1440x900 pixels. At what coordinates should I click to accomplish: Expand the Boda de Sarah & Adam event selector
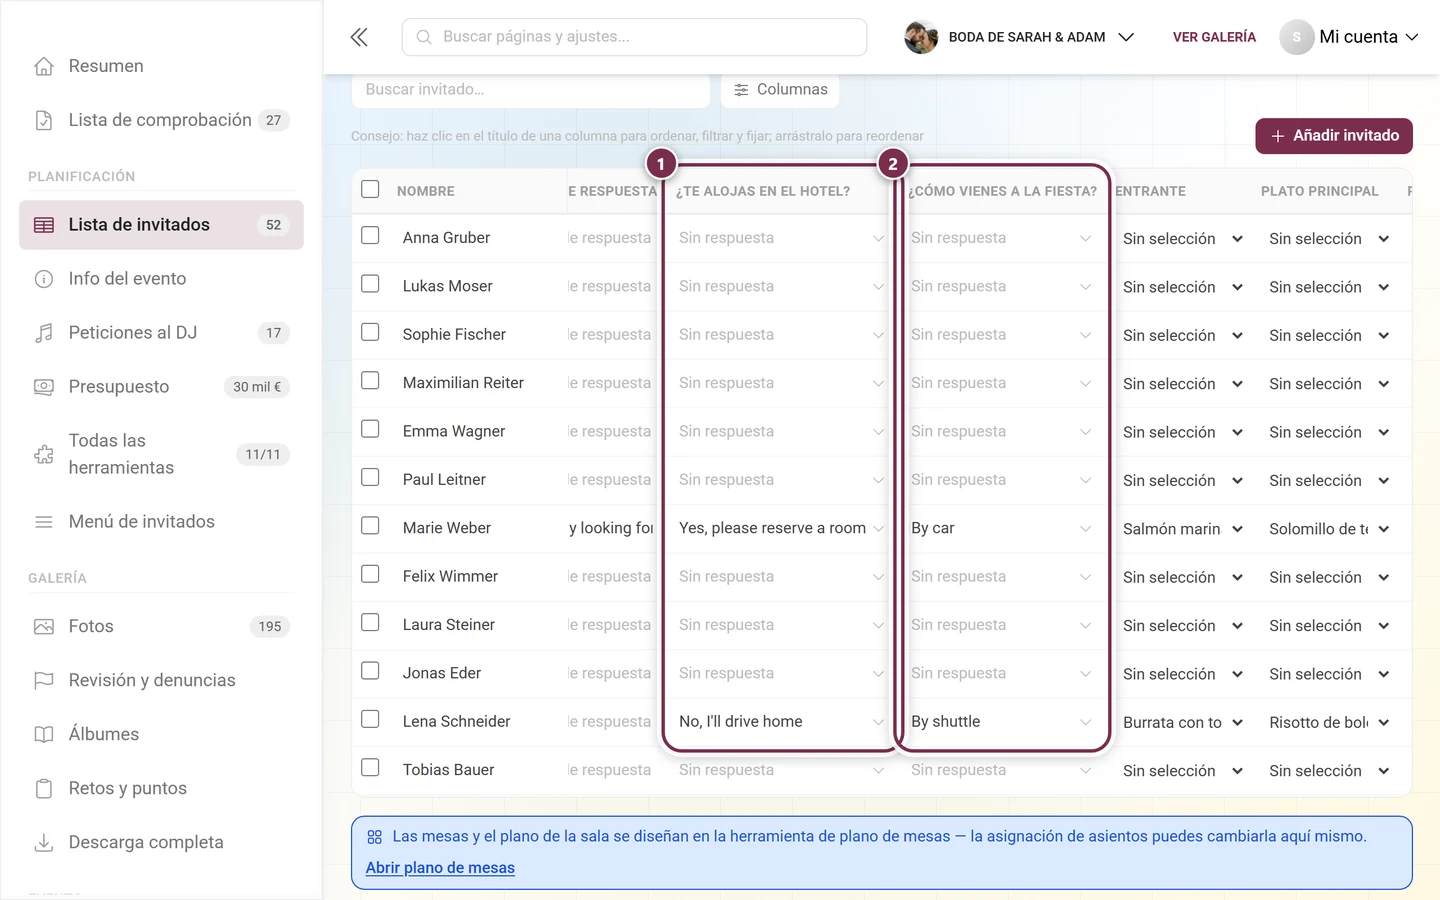1019,37
